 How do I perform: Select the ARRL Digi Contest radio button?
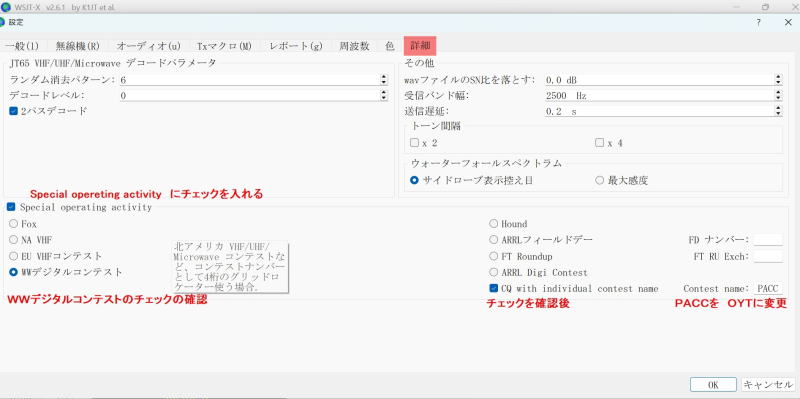click(x=493, y=272)
